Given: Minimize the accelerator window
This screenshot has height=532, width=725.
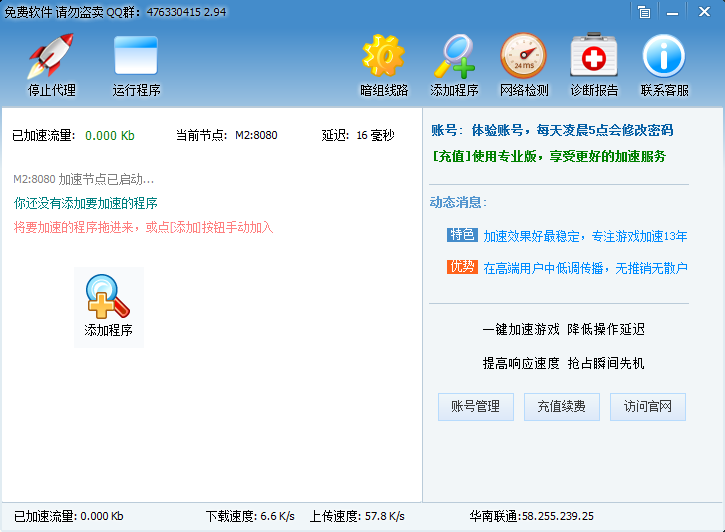Looking at the screenshot, I should tap(672, 12).
